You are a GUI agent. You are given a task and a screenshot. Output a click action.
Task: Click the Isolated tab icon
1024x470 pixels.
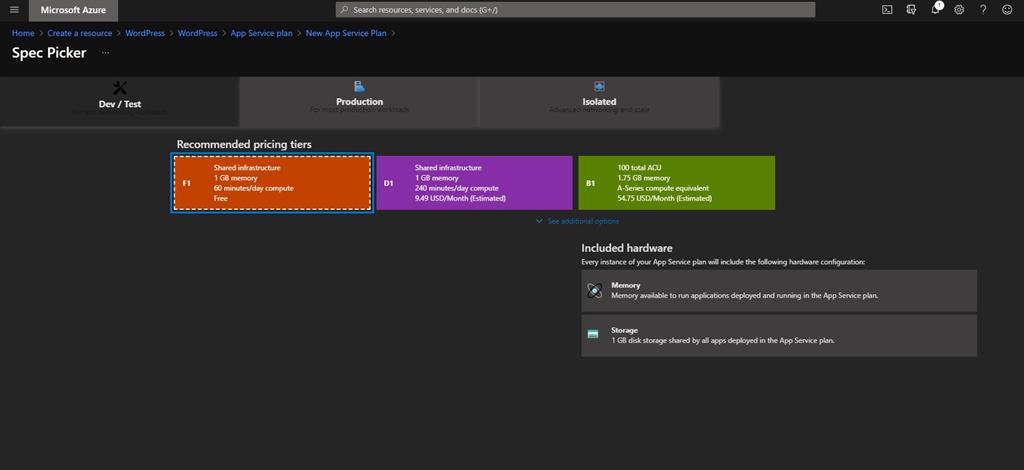coord(600,86)
